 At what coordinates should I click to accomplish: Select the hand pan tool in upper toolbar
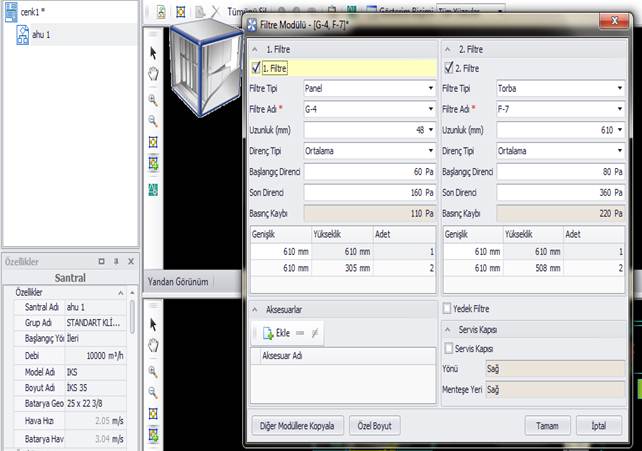click(x=153, y=73)
